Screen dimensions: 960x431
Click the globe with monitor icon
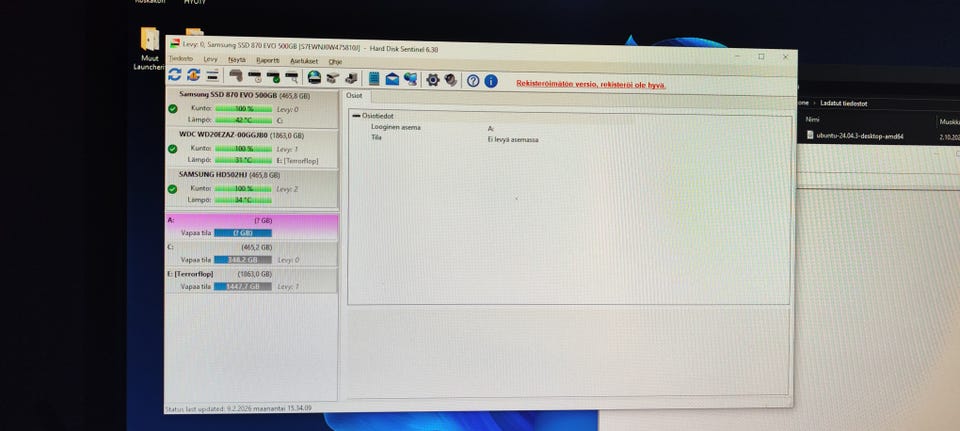point(410,79)
